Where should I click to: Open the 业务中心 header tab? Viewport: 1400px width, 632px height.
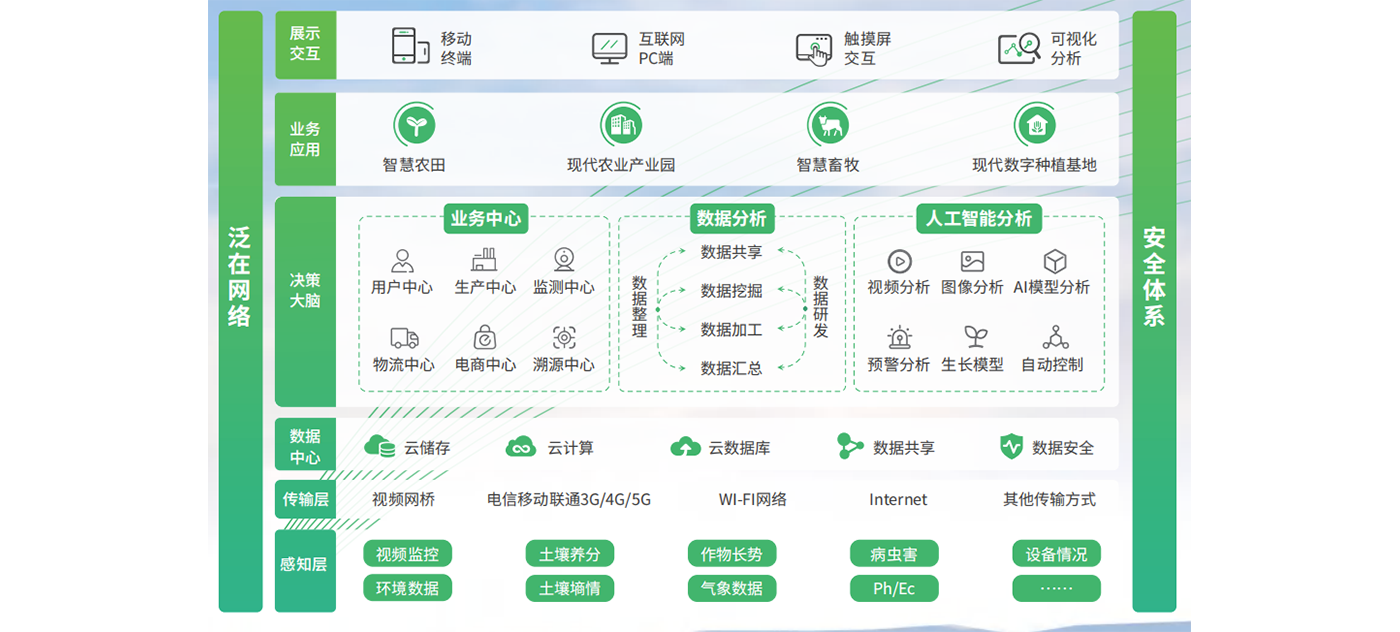[x=485, y=218]
